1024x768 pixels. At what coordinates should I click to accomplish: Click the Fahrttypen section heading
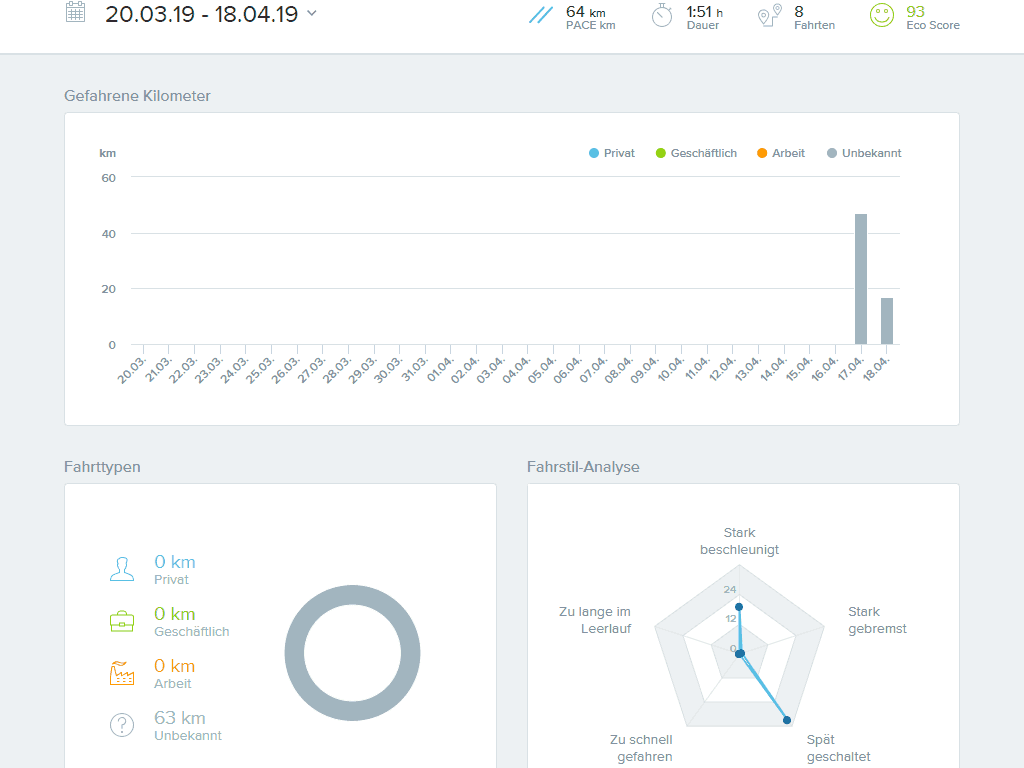click(x=103, y=467)
